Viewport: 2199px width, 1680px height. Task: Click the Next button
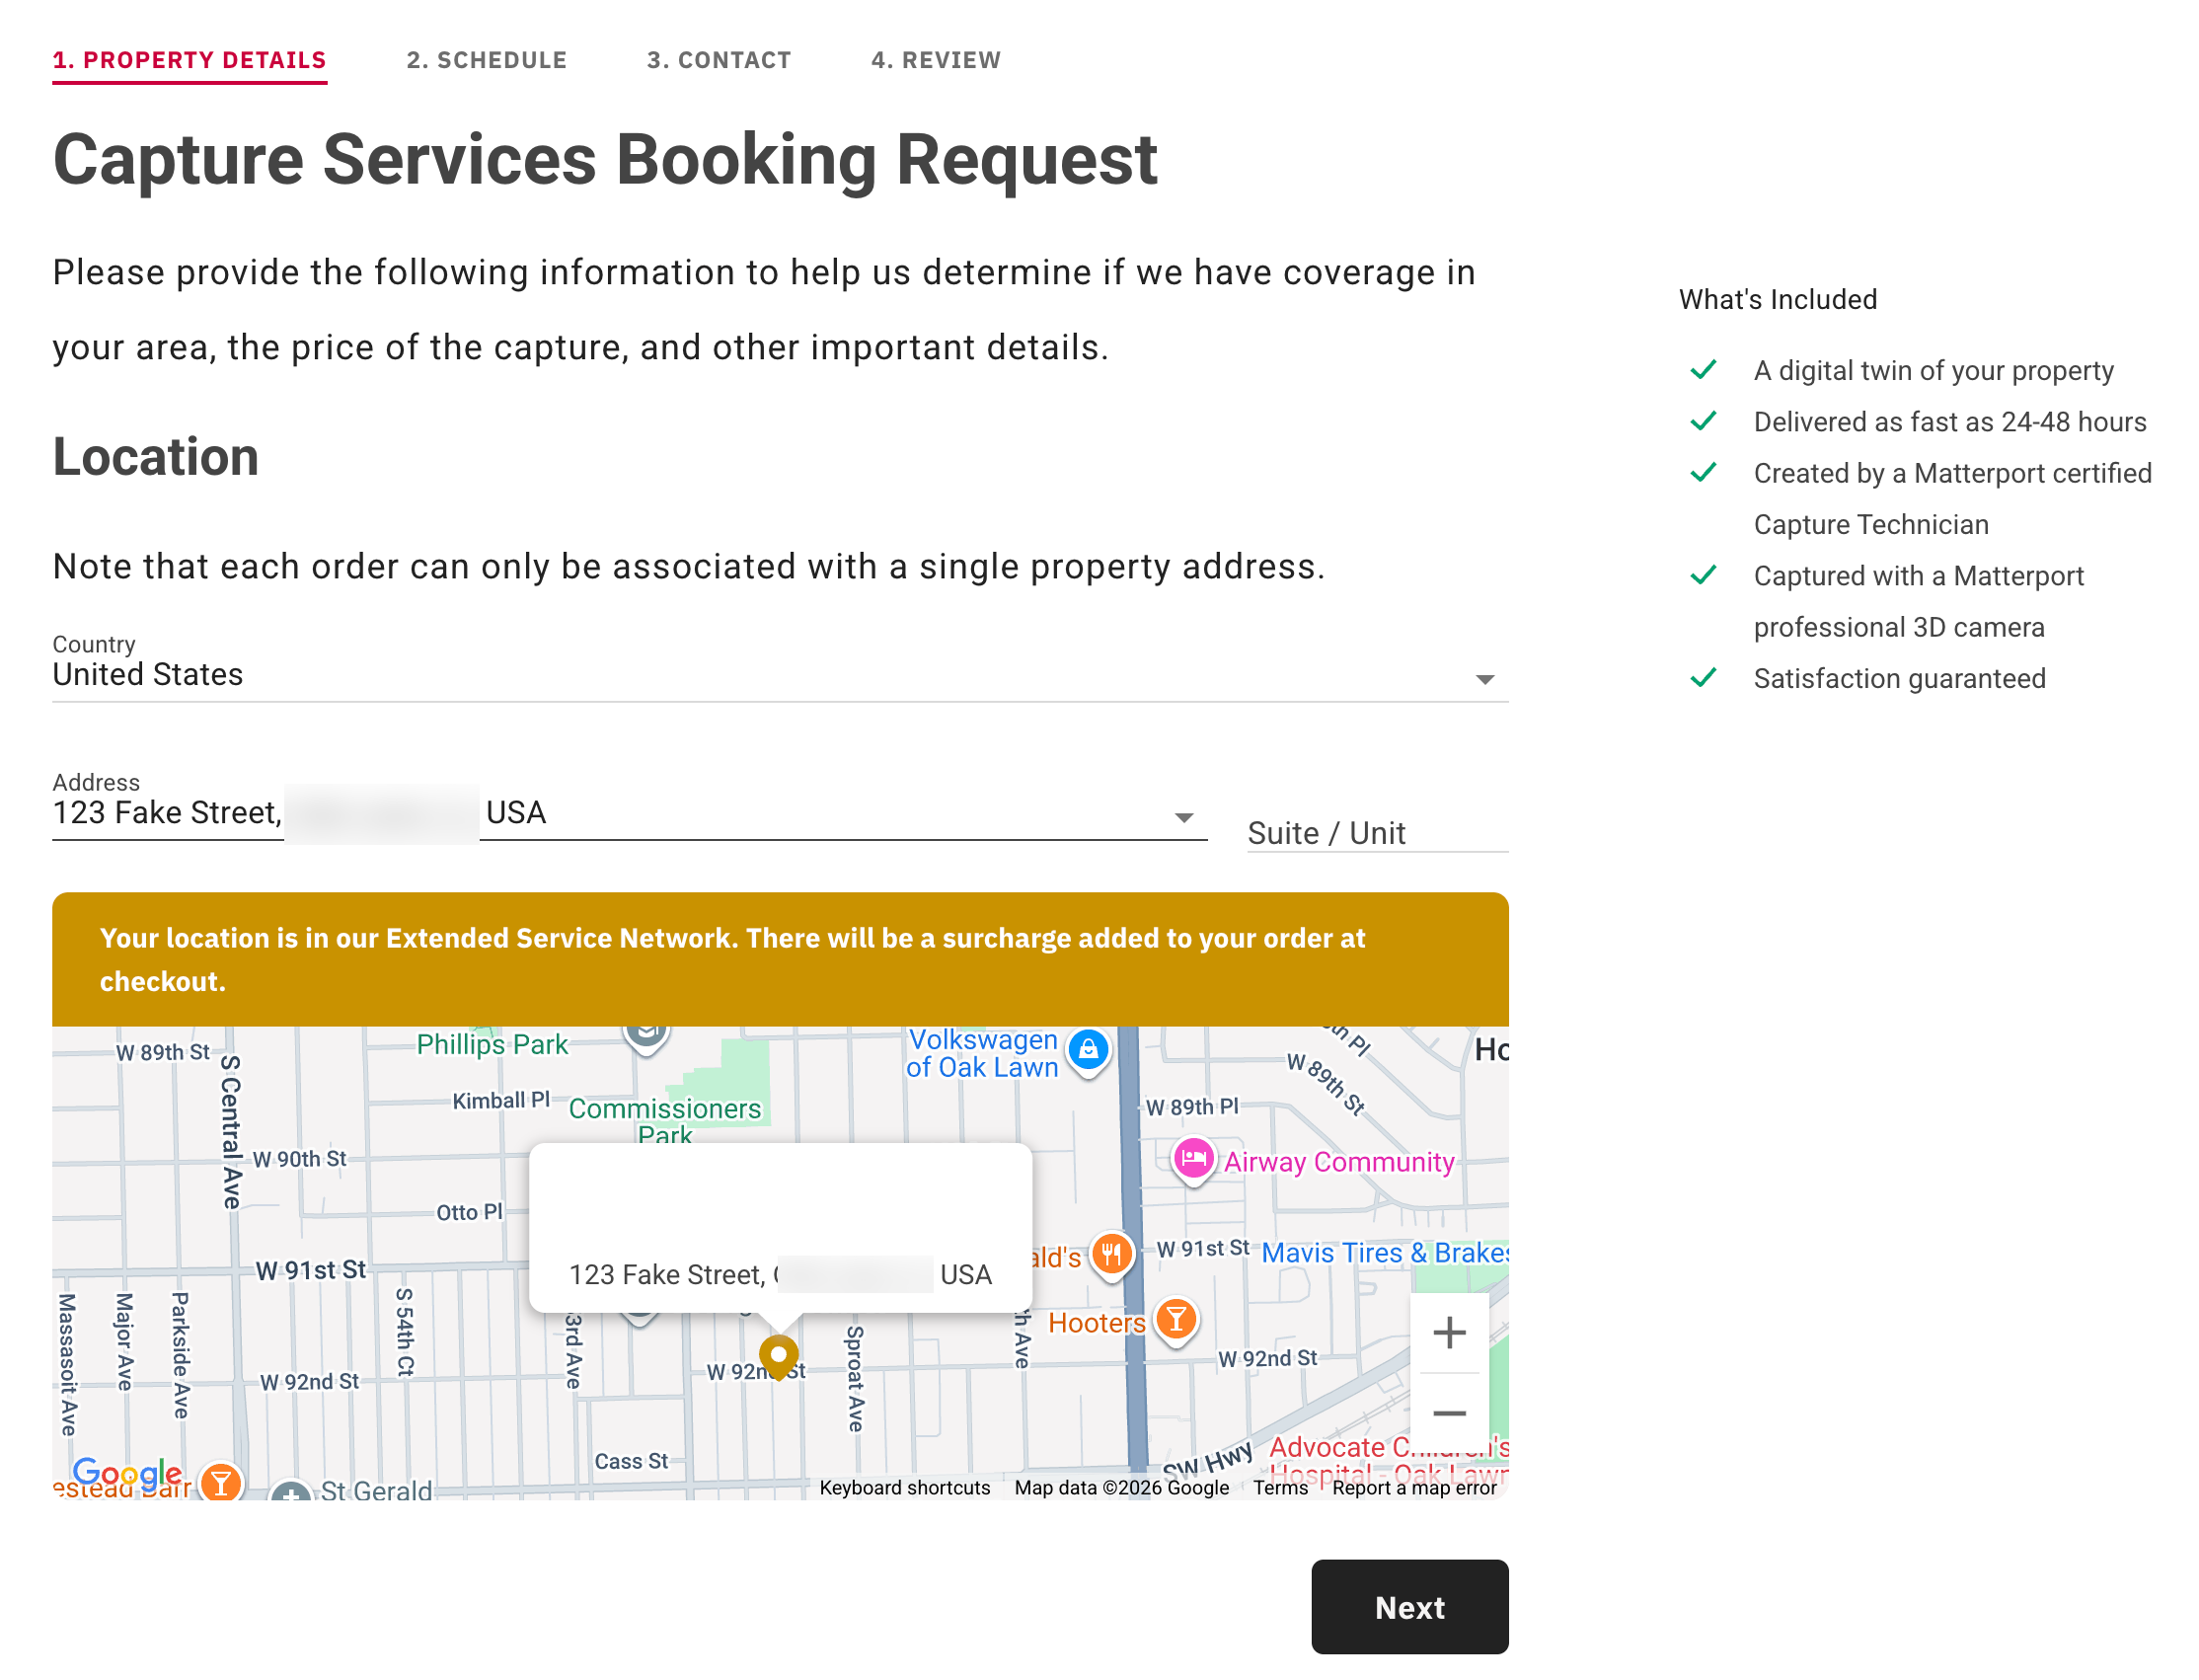click(1409, 1606)
